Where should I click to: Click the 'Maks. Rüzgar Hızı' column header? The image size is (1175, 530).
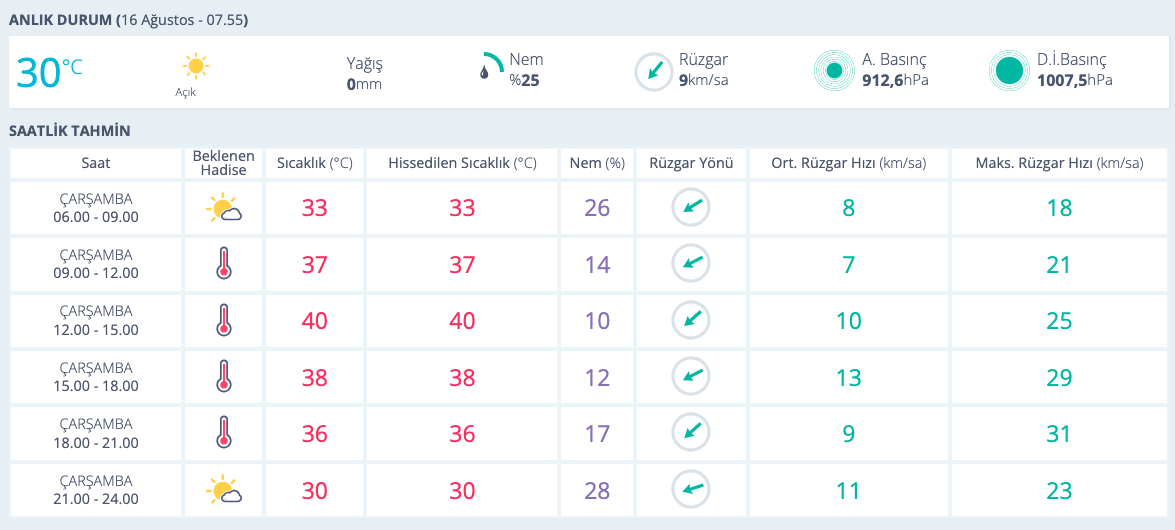tap(1059, 163)
